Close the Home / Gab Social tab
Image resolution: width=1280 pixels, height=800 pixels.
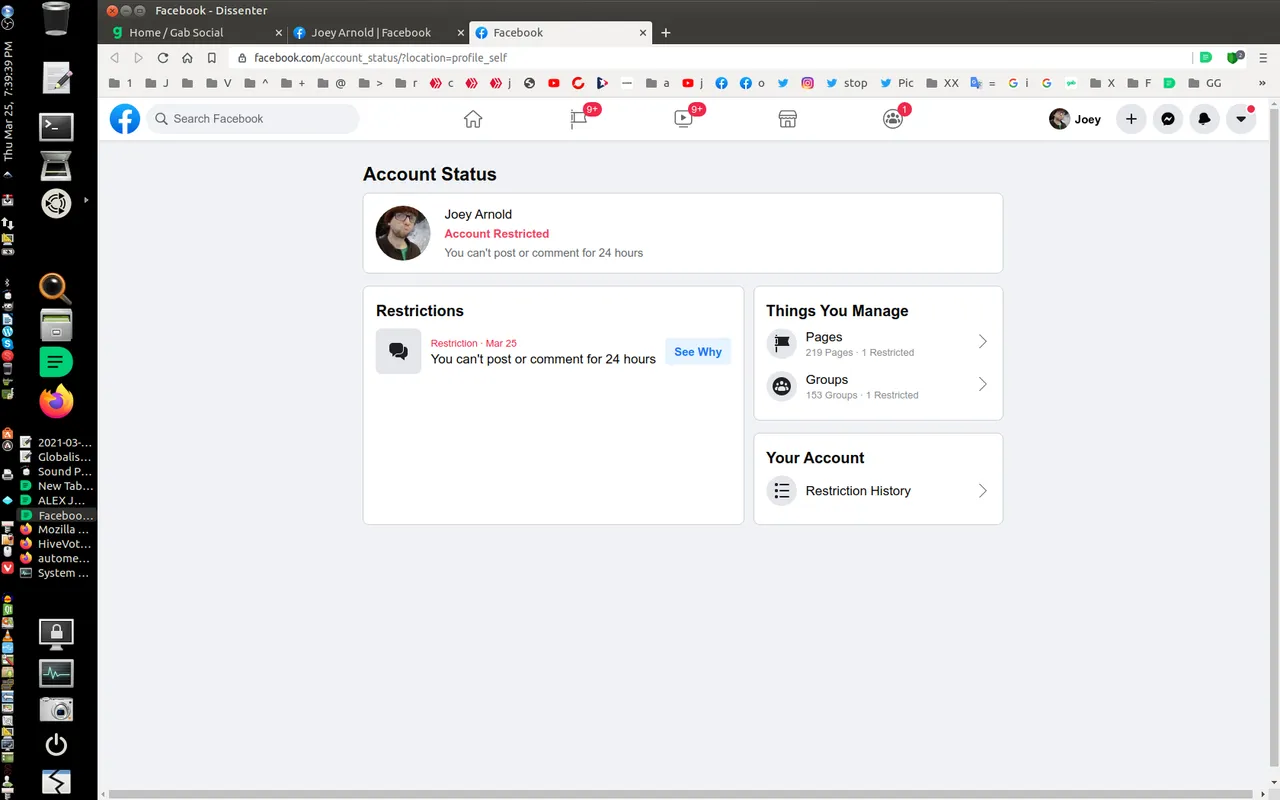point(279,33)
